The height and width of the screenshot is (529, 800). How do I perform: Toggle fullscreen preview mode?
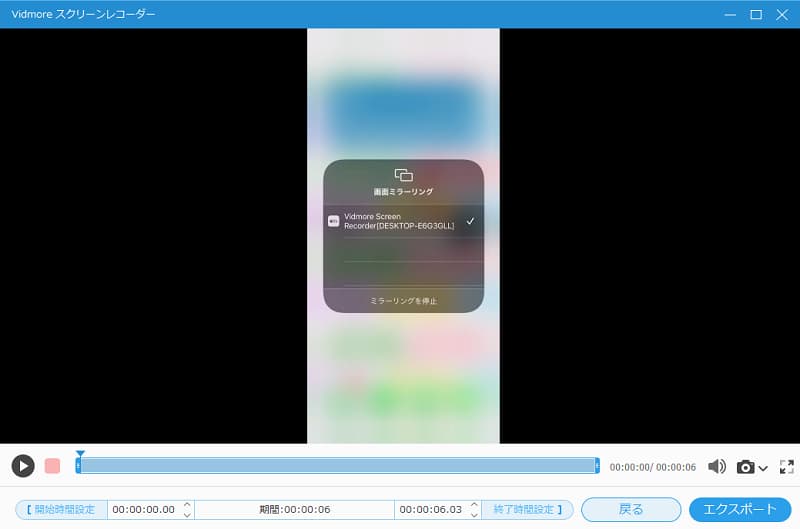coord(786,466)
